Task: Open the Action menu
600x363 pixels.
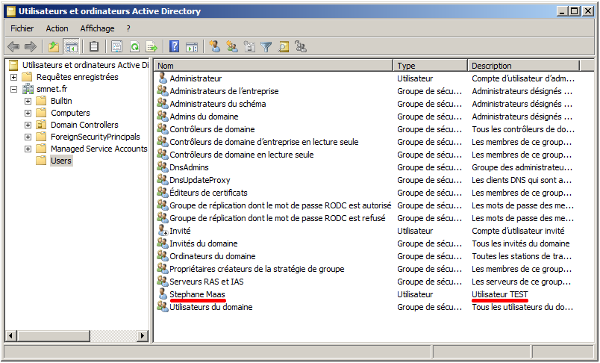Action: [x=57, y=28]
